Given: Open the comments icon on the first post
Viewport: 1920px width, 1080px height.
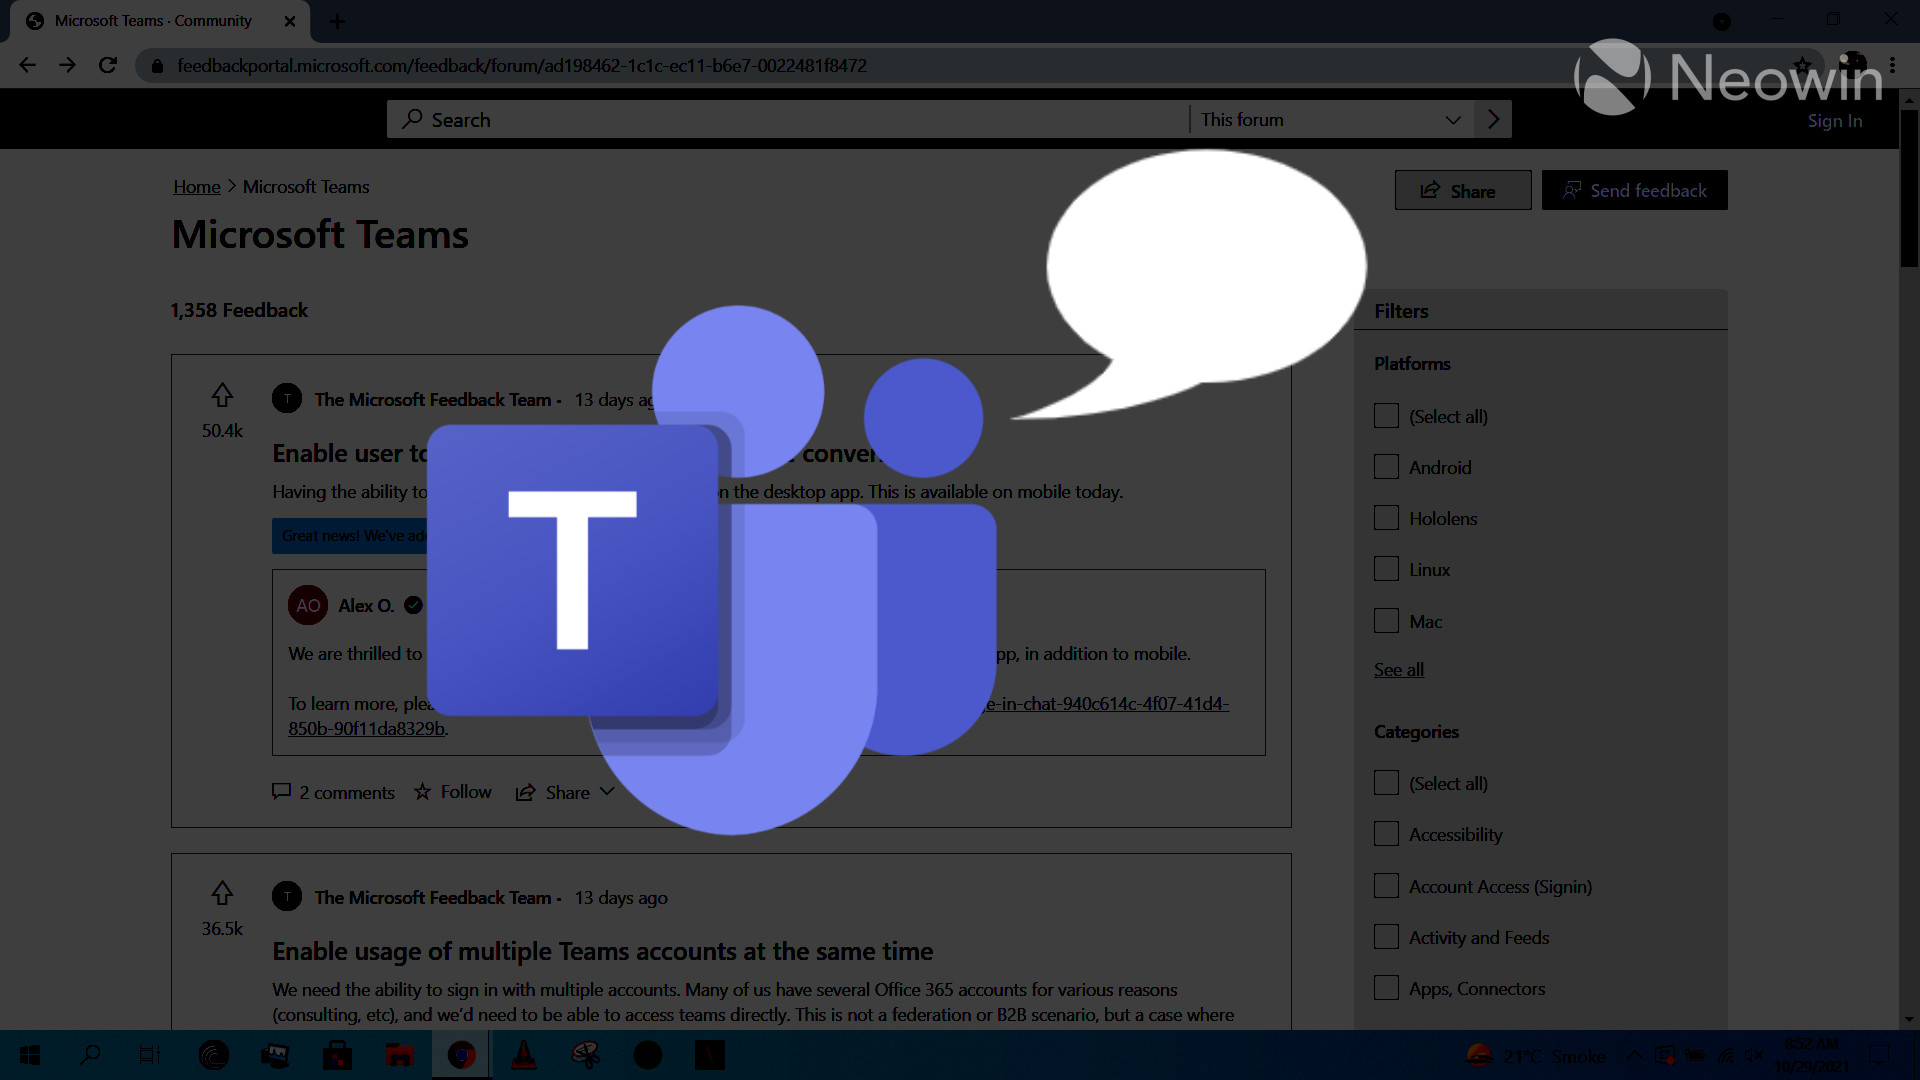Looking at the screenshot, I should coord(283,792).
